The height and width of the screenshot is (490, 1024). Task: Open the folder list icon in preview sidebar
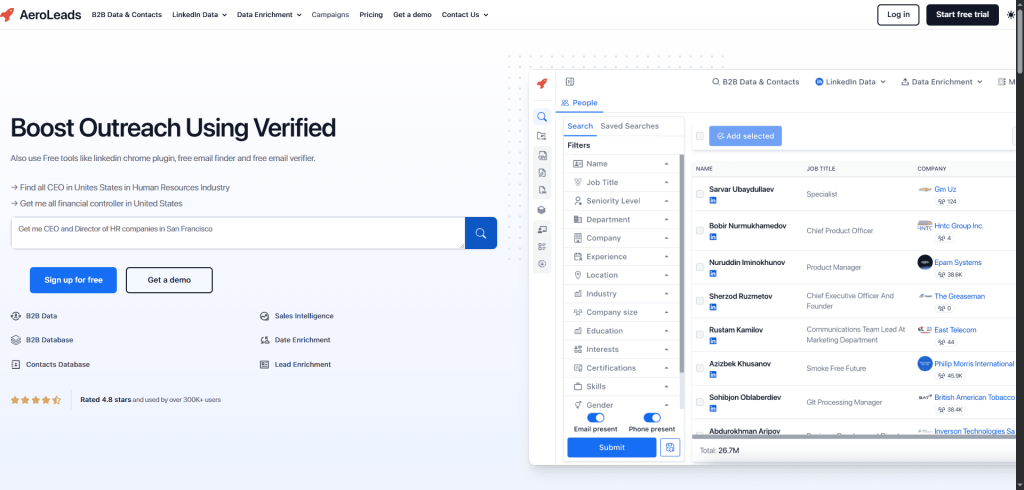tap(541, 136)
